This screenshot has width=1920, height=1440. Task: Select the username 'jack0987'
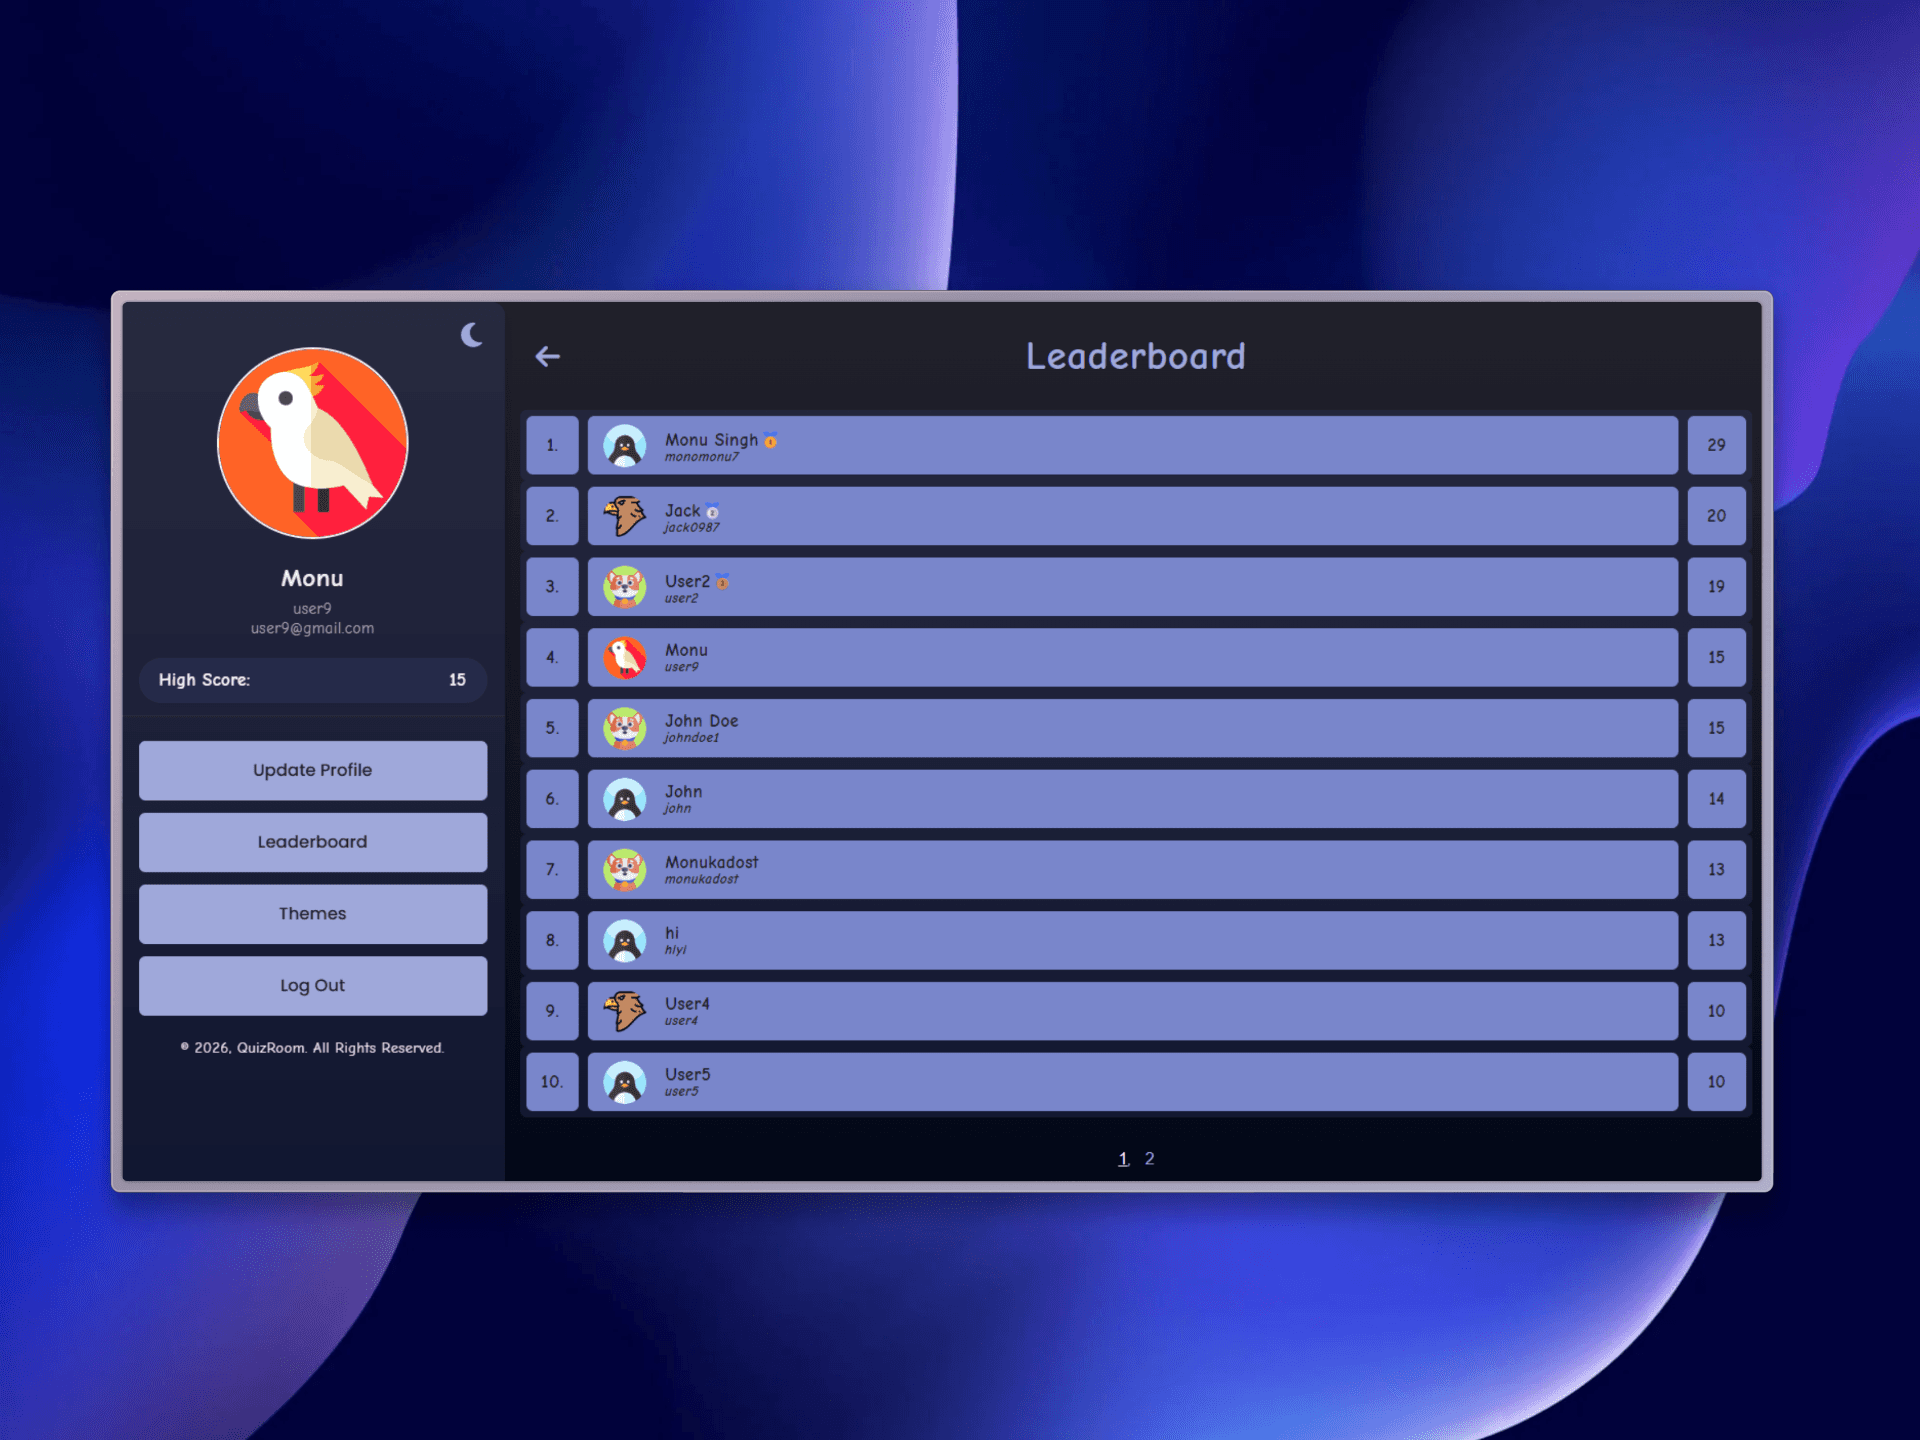[x=691, y=528]
